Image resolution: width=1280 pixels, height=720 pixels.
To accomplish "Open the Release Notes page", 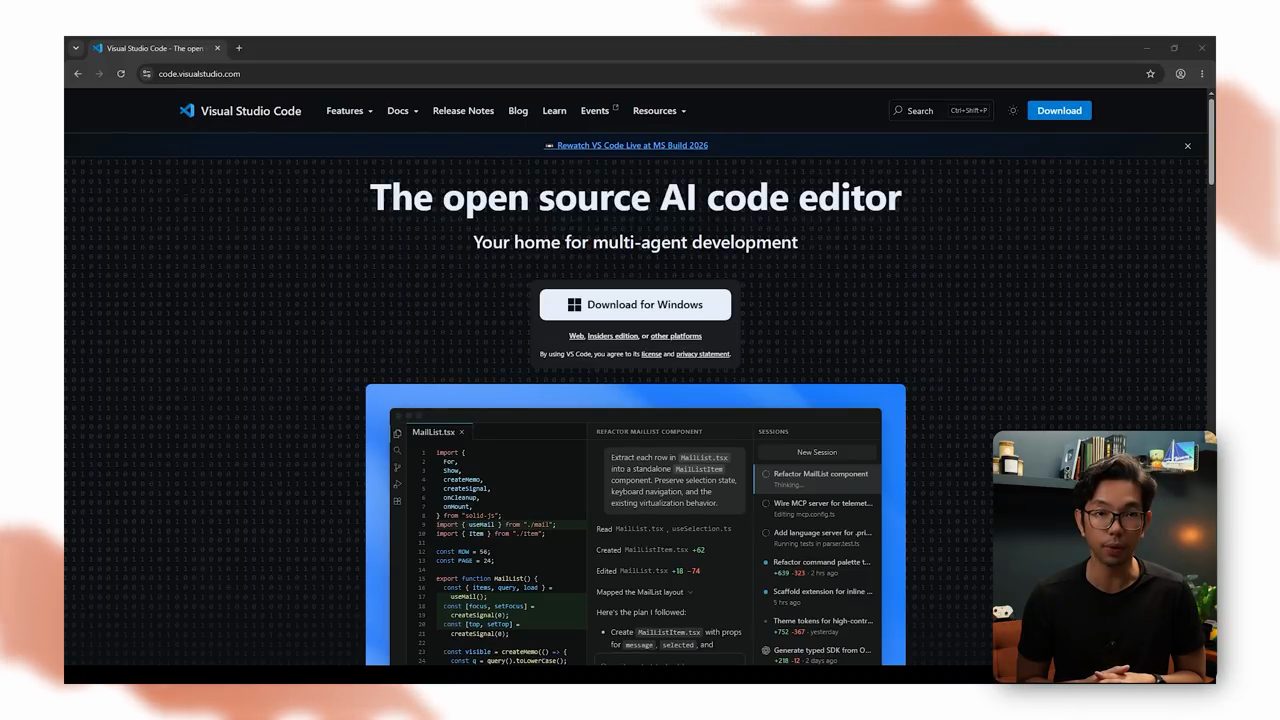I will [463, 111].
